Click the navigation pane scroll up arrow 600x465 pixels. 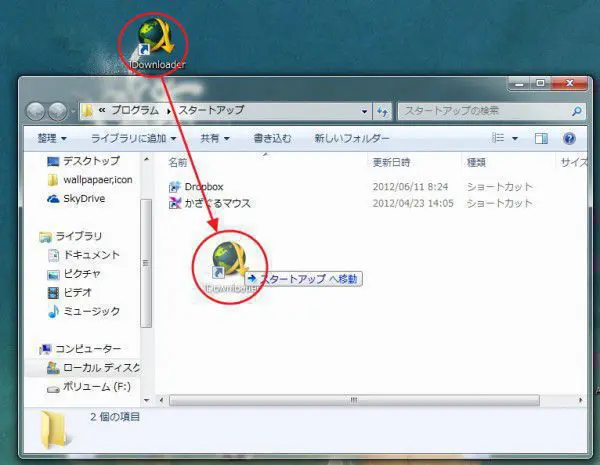(146, 159)
